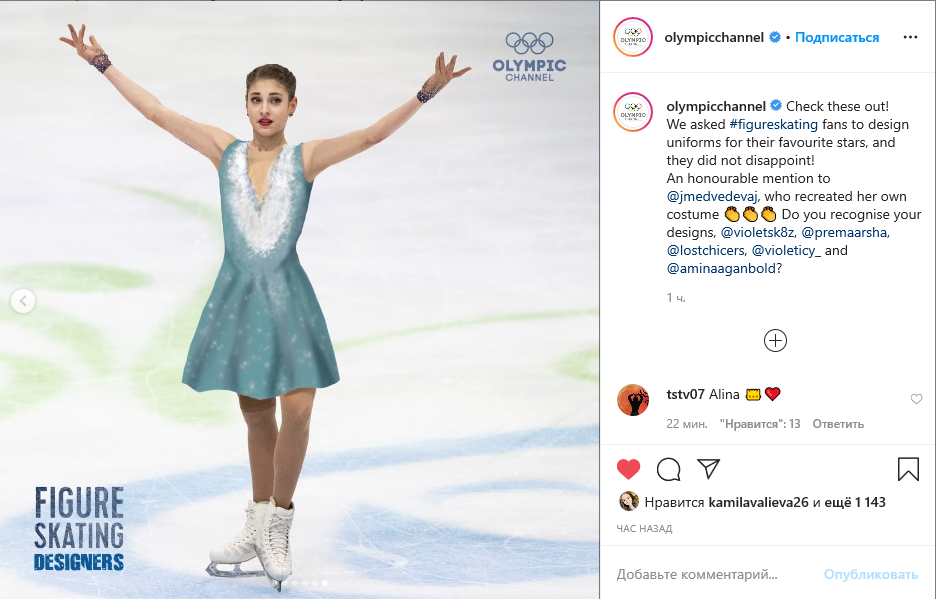Like the tstv07 comment with its heart
Viewport: 936px width, 599px height.
(916, 399)
